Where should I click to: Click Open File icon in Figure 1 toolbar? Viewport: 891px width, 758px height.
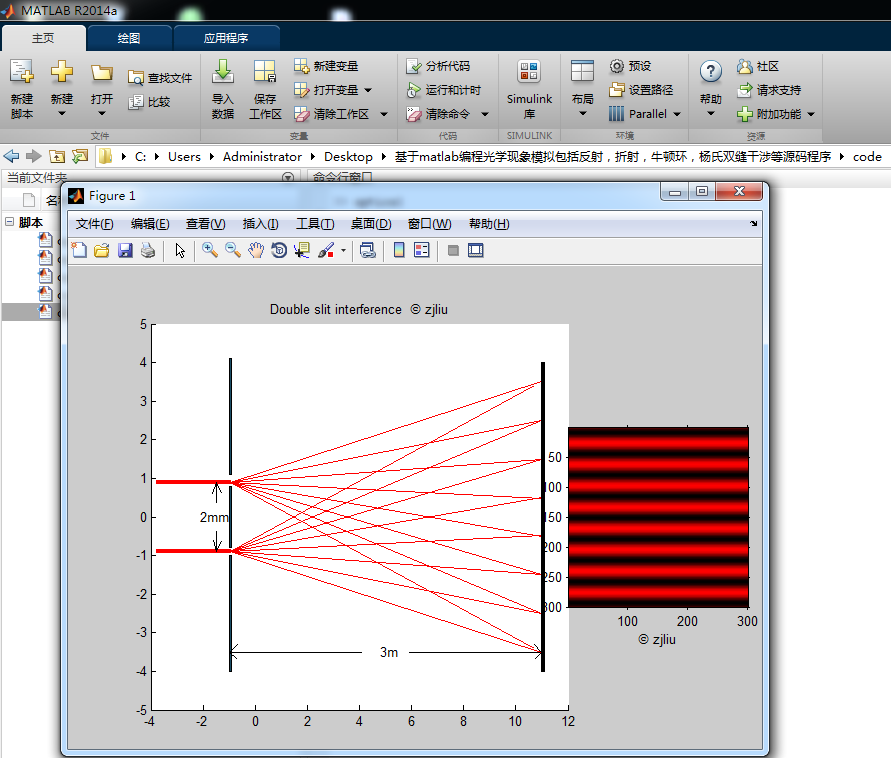[x=102, y=250]
